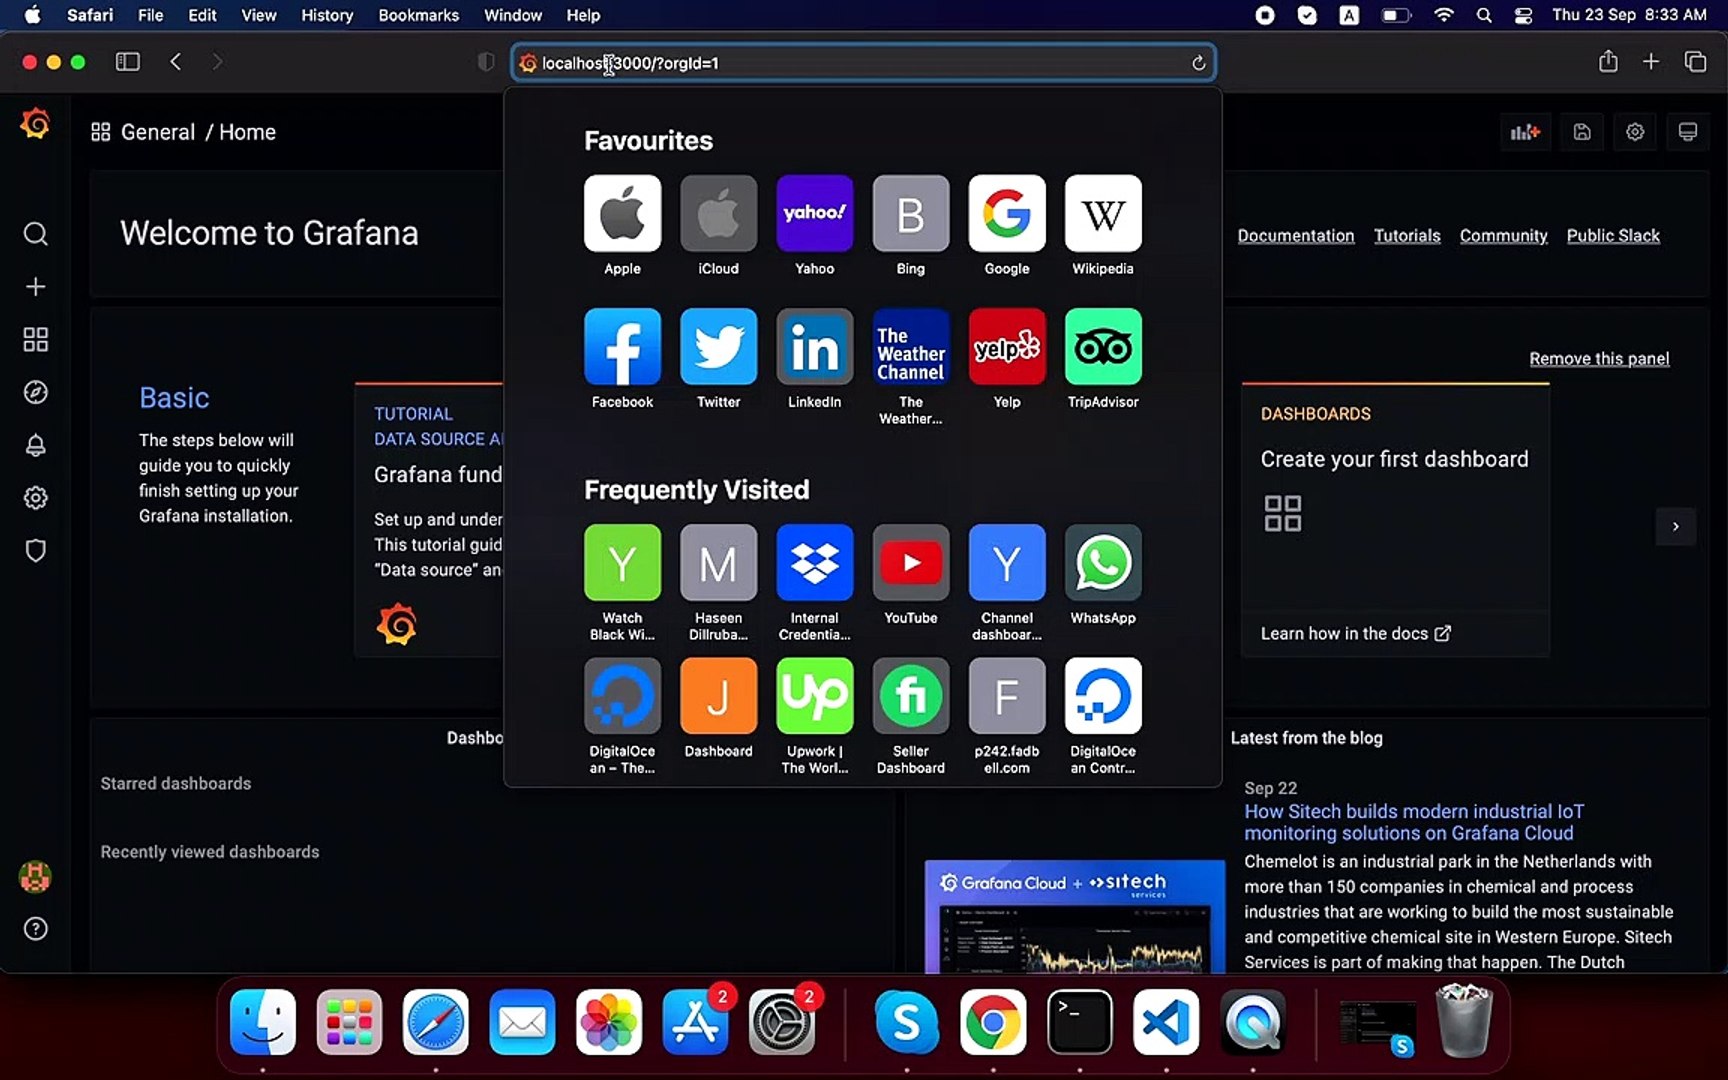
Task: Toggle Safari sidebar button
Action: [x=128, y=62]
